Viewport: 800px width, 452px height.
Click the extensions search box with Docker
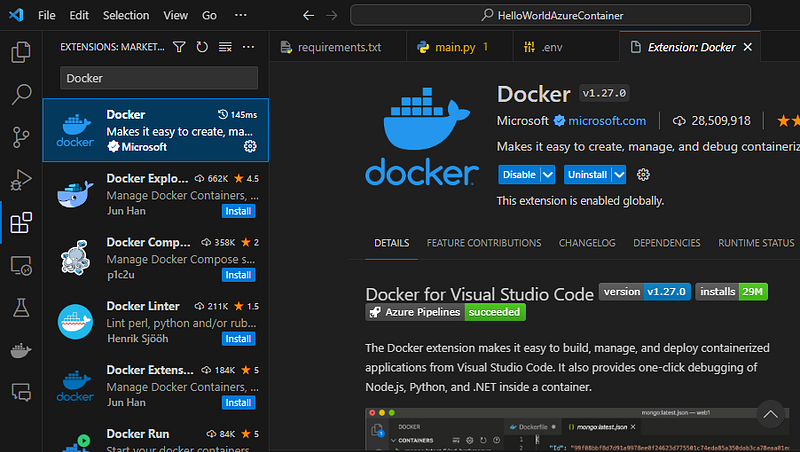159,78
